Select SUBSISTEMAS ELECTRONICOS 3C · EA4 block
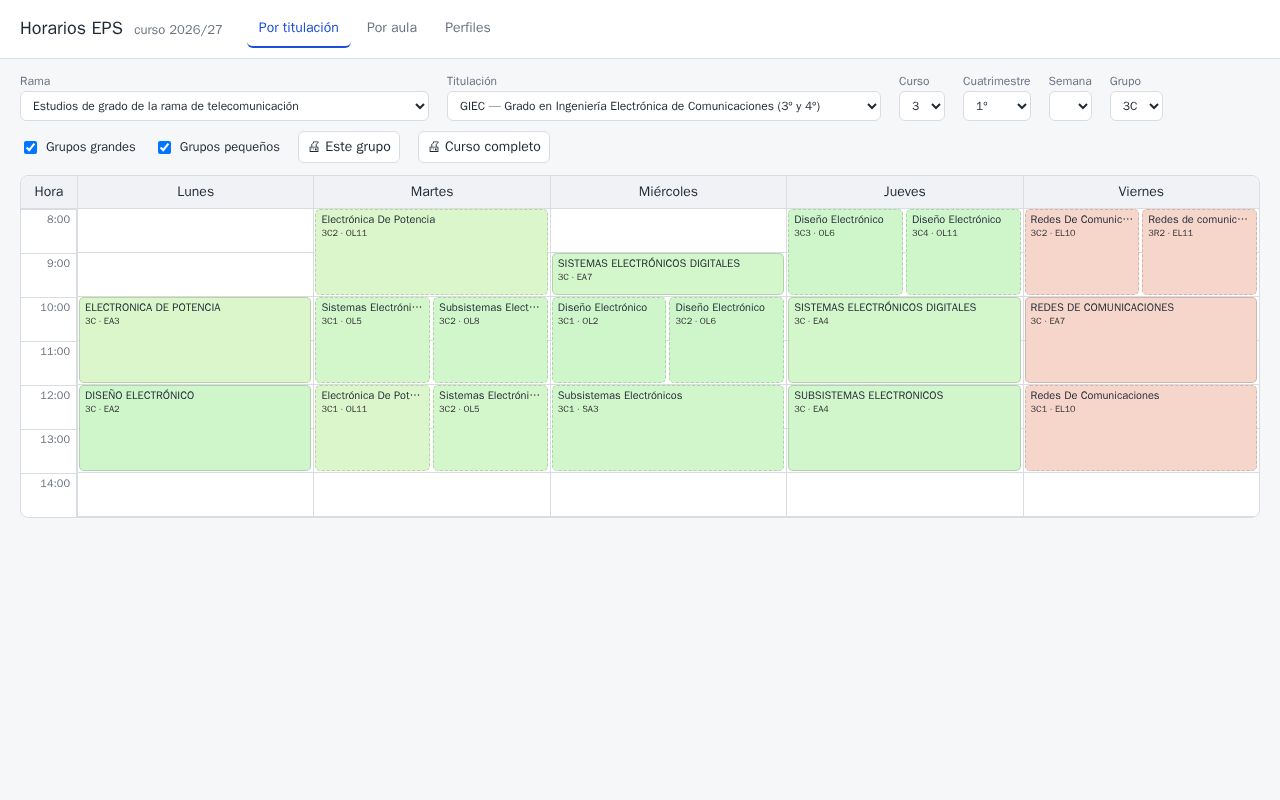 904,428
